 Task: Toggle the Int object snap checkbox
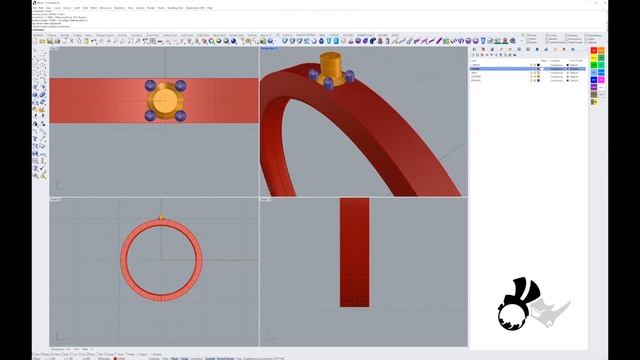[x=82, y=354]
